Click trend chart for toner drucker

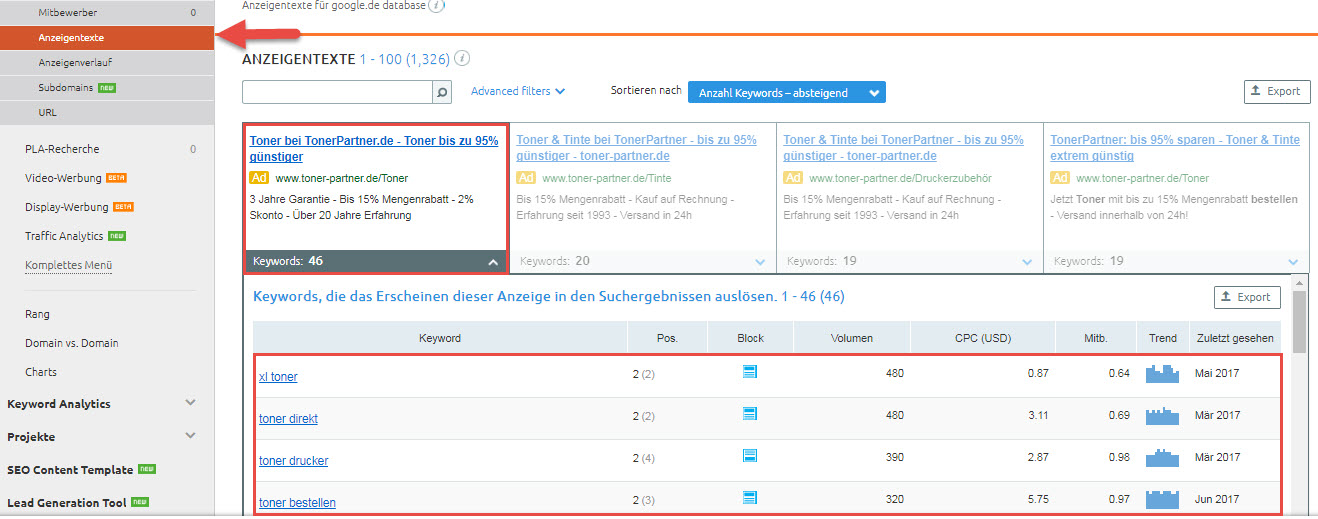[1163, 457]
